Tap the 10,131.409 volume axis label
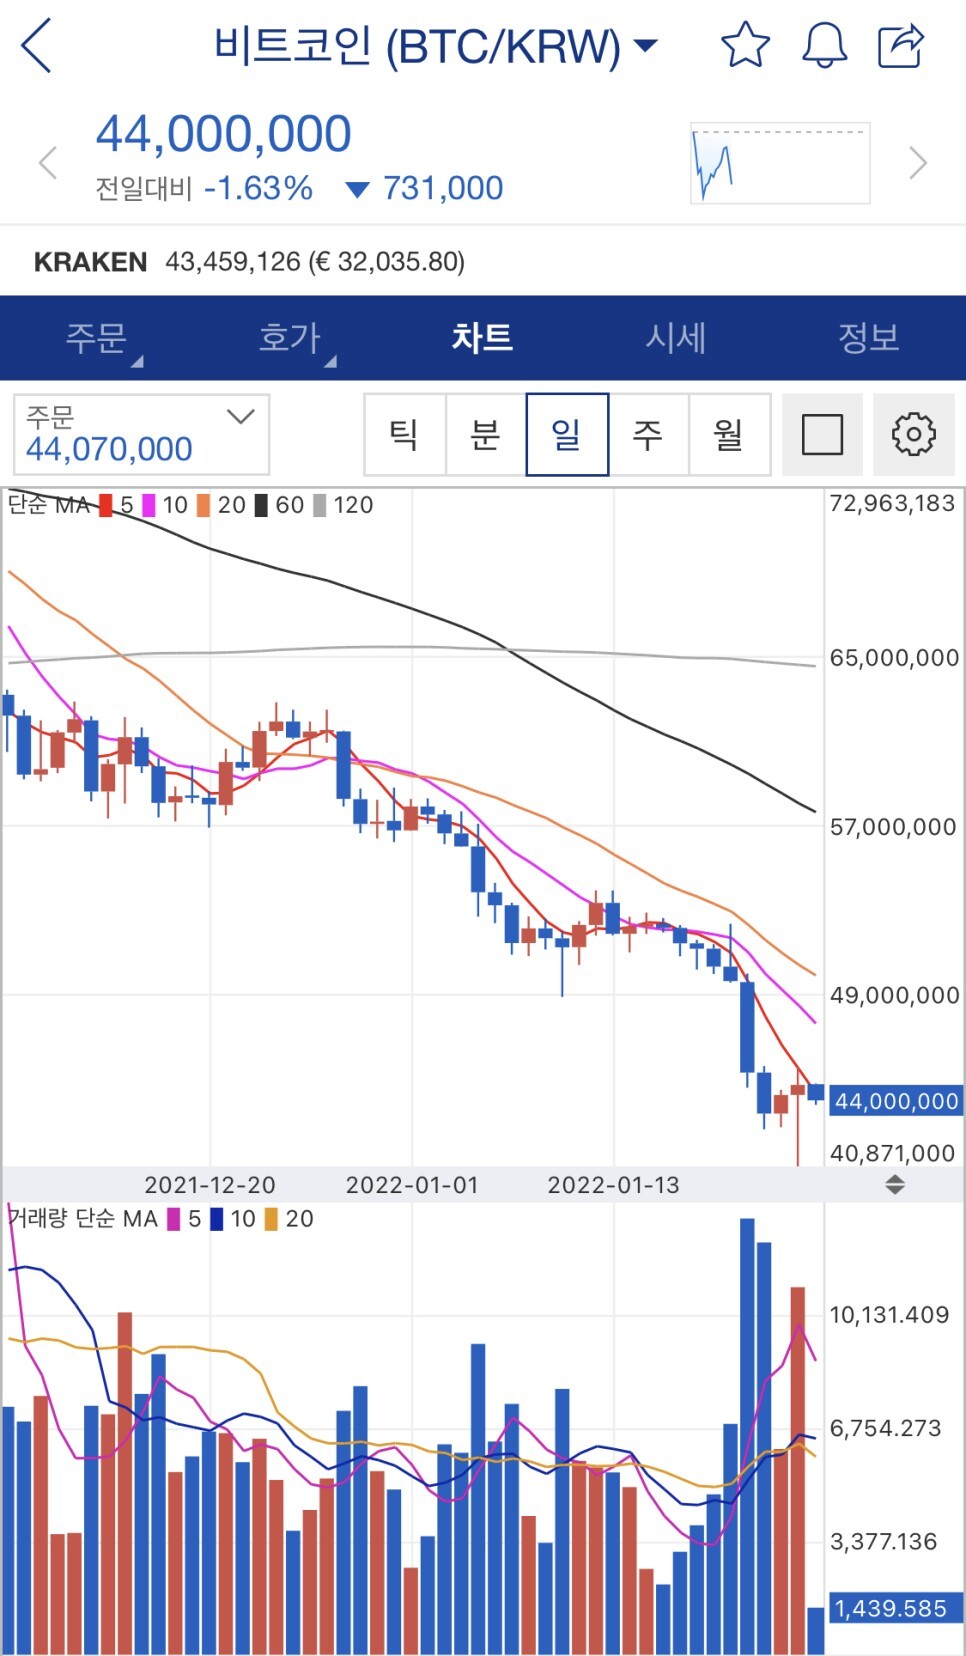966x1656 pixels. coord(889,1315)
